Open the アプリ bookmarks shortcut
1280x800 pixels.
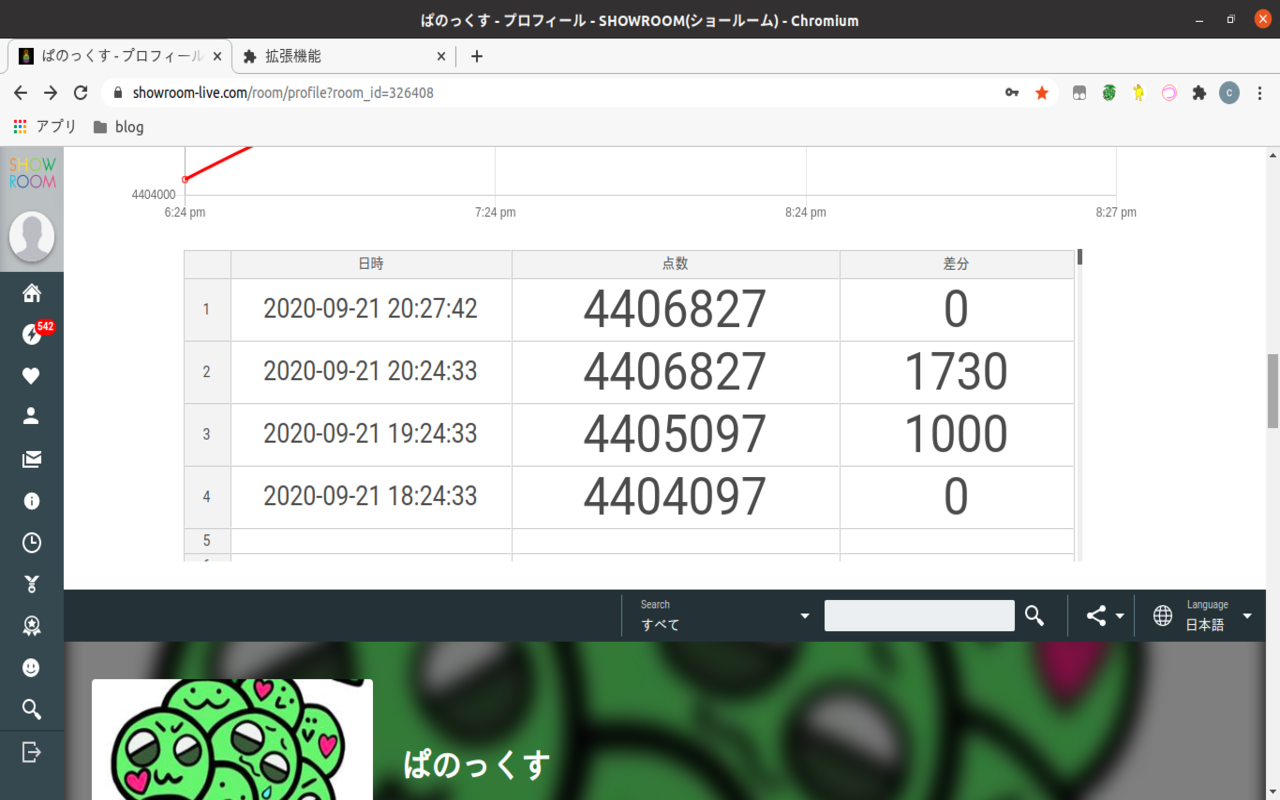[45, 127]
